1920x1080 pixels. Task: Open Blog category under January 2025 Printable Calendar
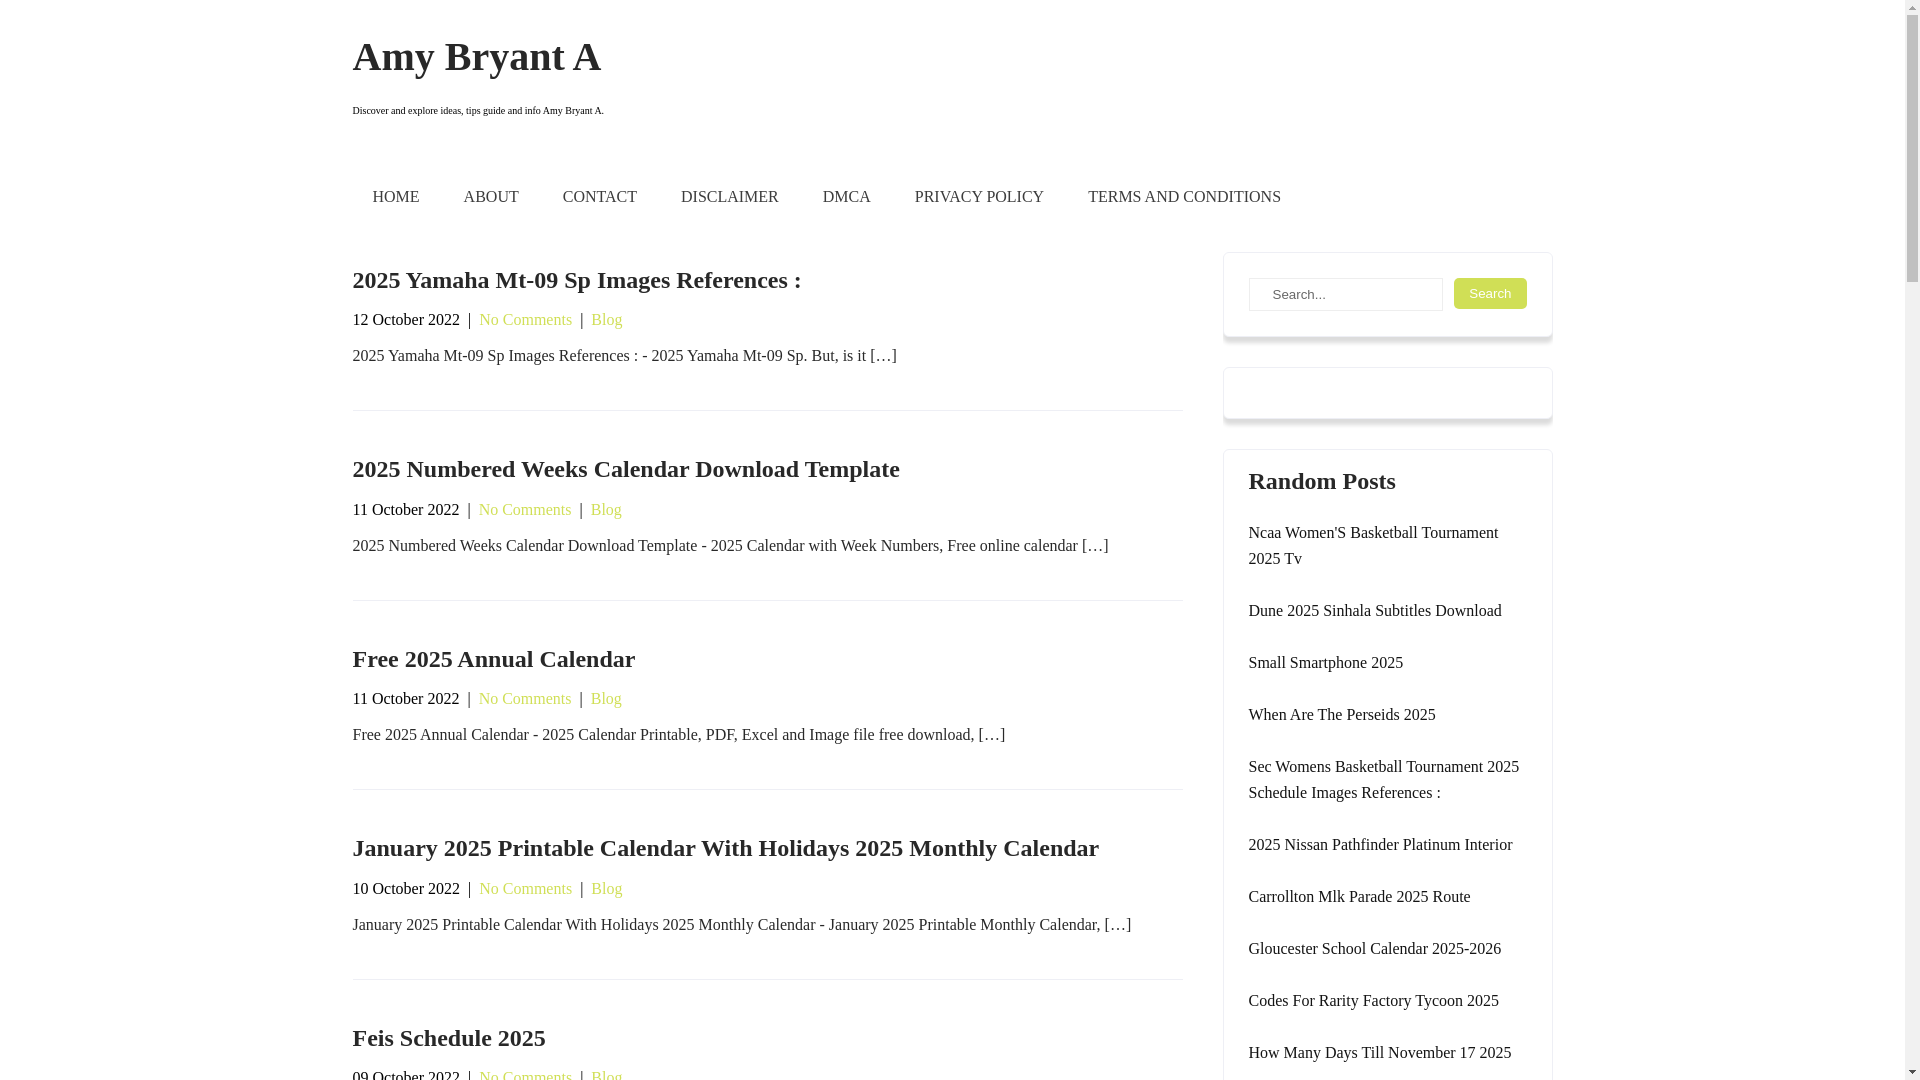click(606, 889)
